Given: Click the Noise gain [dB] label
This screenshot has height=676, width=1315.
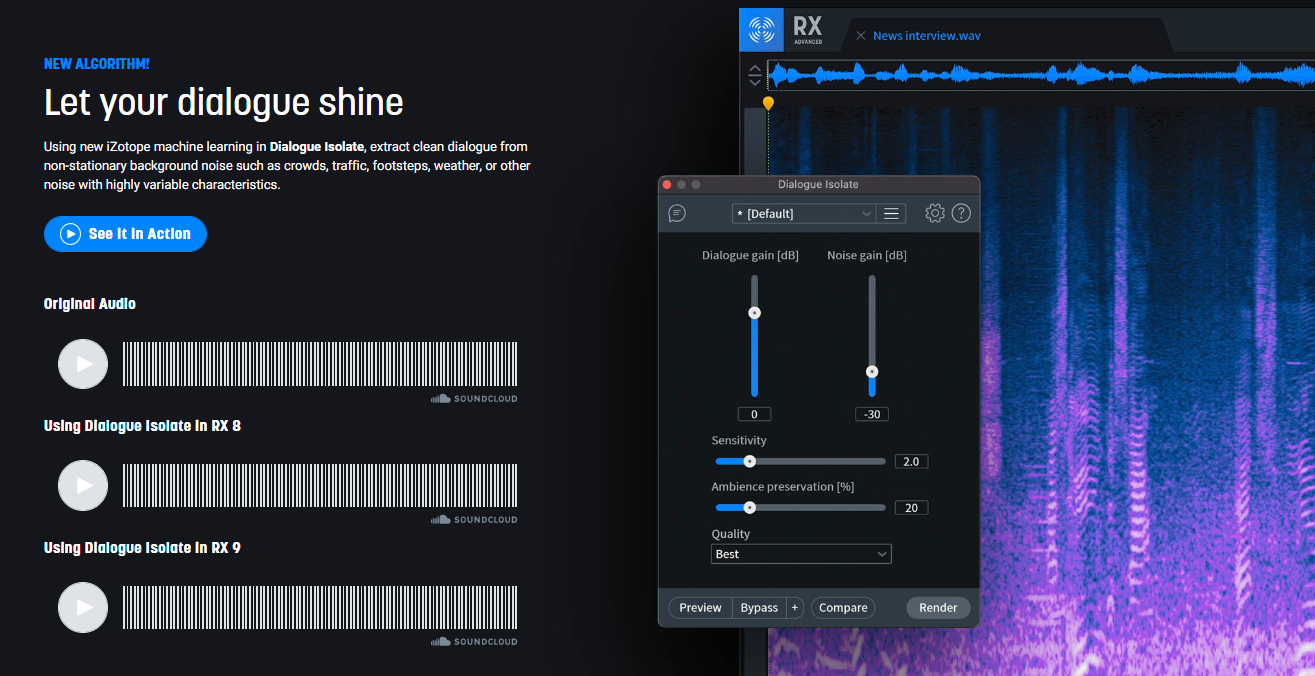Looking at the screenshot, I should point(867,256).
